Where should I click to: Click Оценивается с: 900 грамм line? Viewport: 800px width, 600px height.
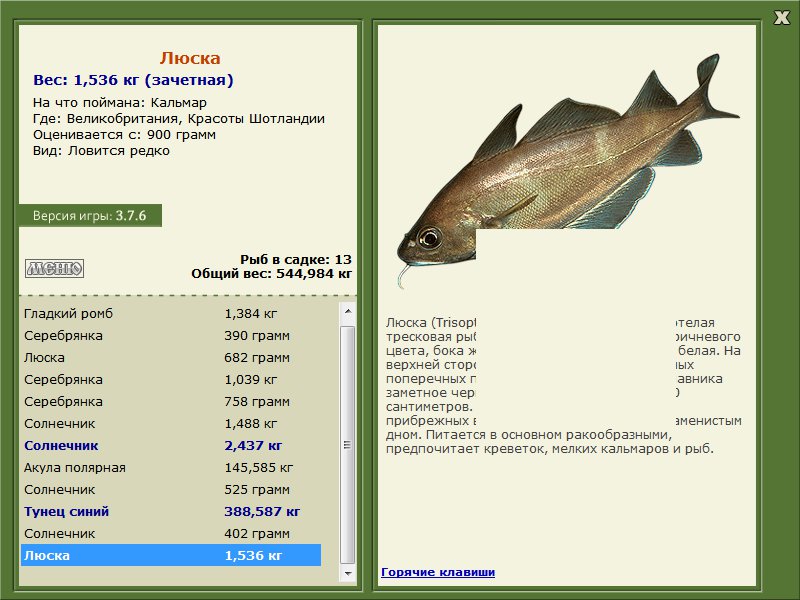[124, 135]
